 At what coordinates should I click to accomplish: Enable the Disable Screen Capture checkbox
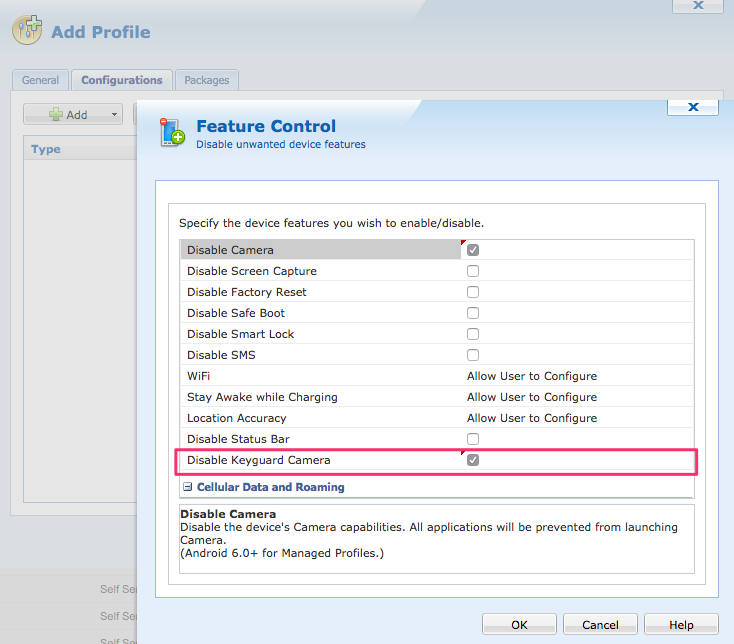coord(473,271)
